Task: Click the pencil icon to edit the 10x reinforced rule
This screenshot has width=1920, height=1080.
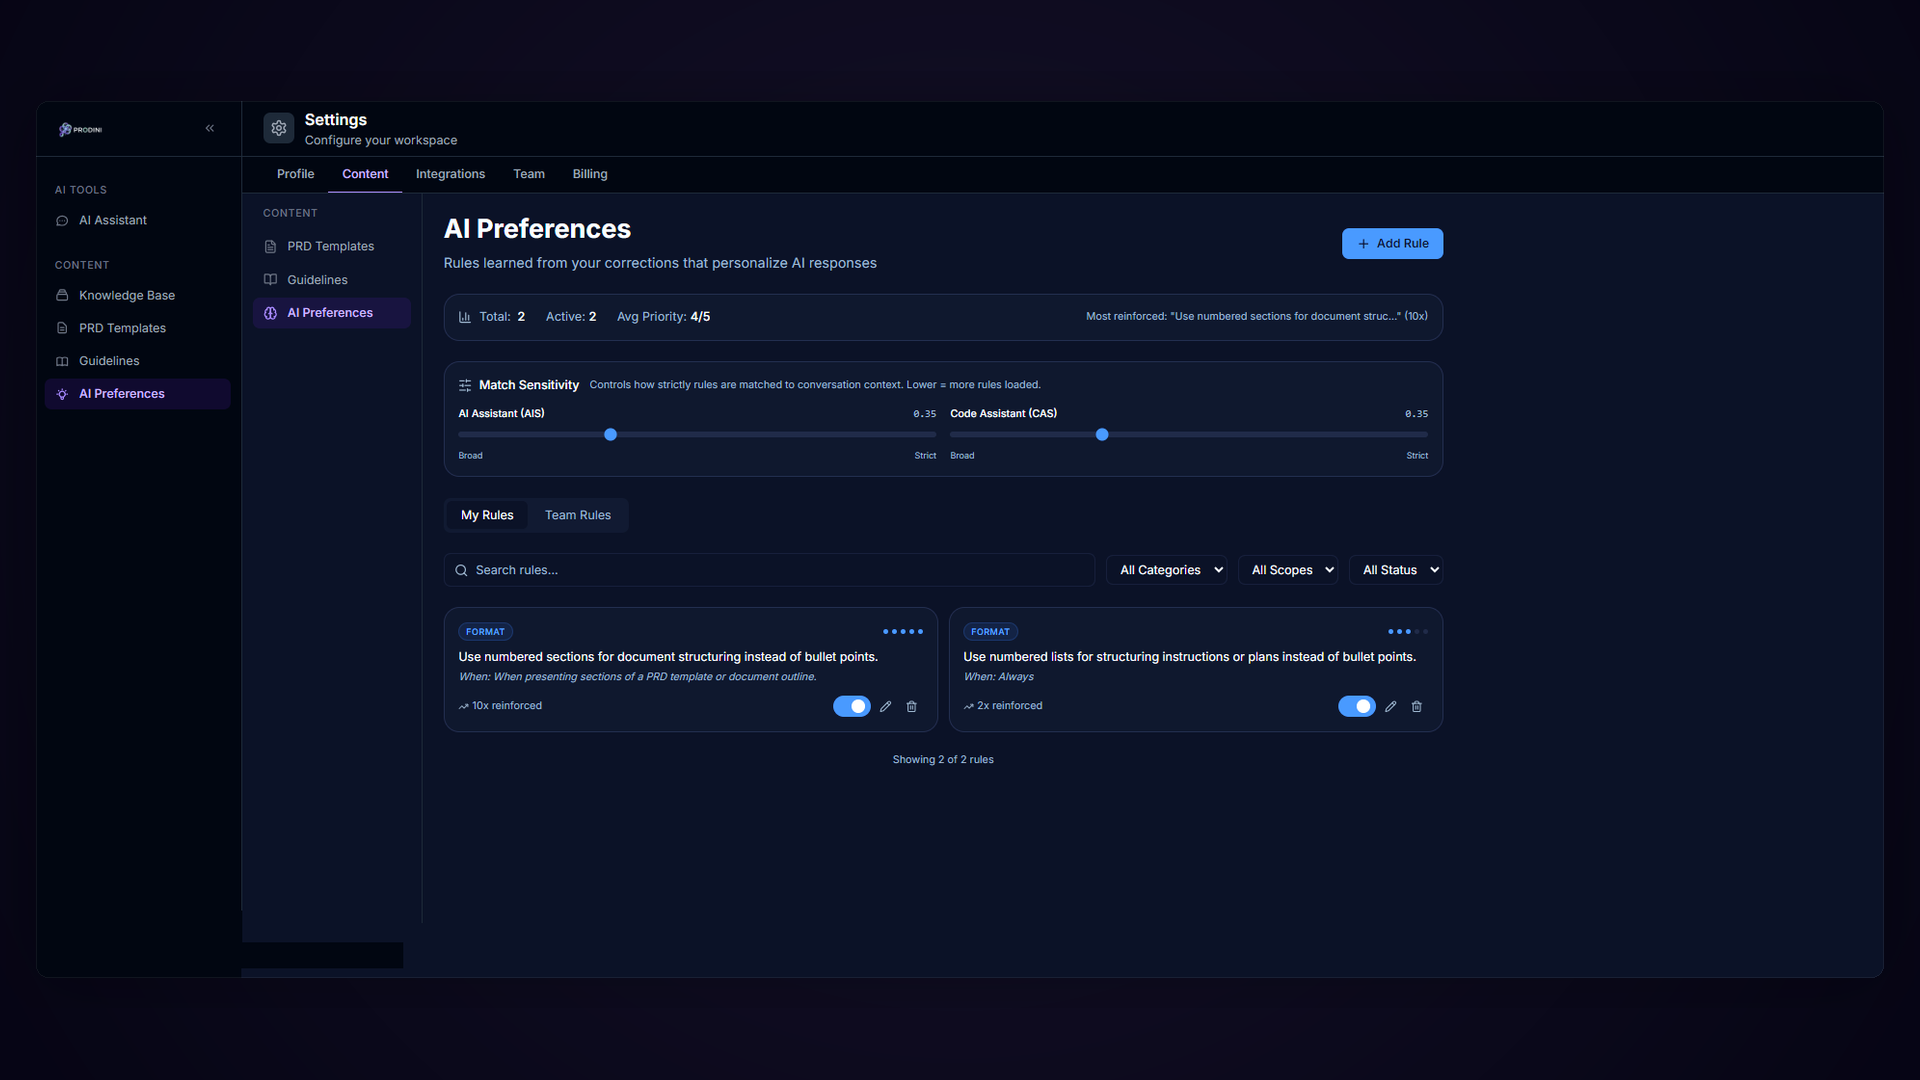Action: (885, 706)
